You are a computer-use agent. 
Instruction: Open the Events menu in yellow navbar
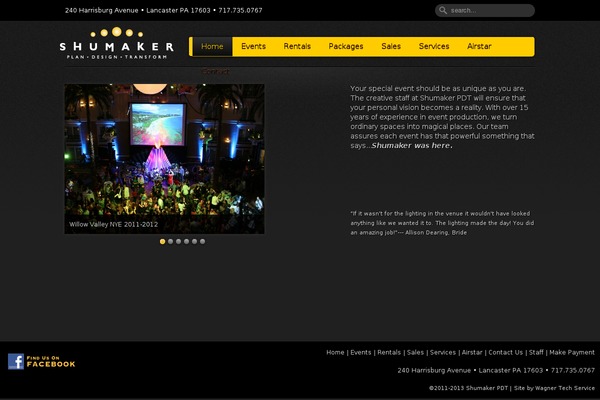click(x=253, y=46)
